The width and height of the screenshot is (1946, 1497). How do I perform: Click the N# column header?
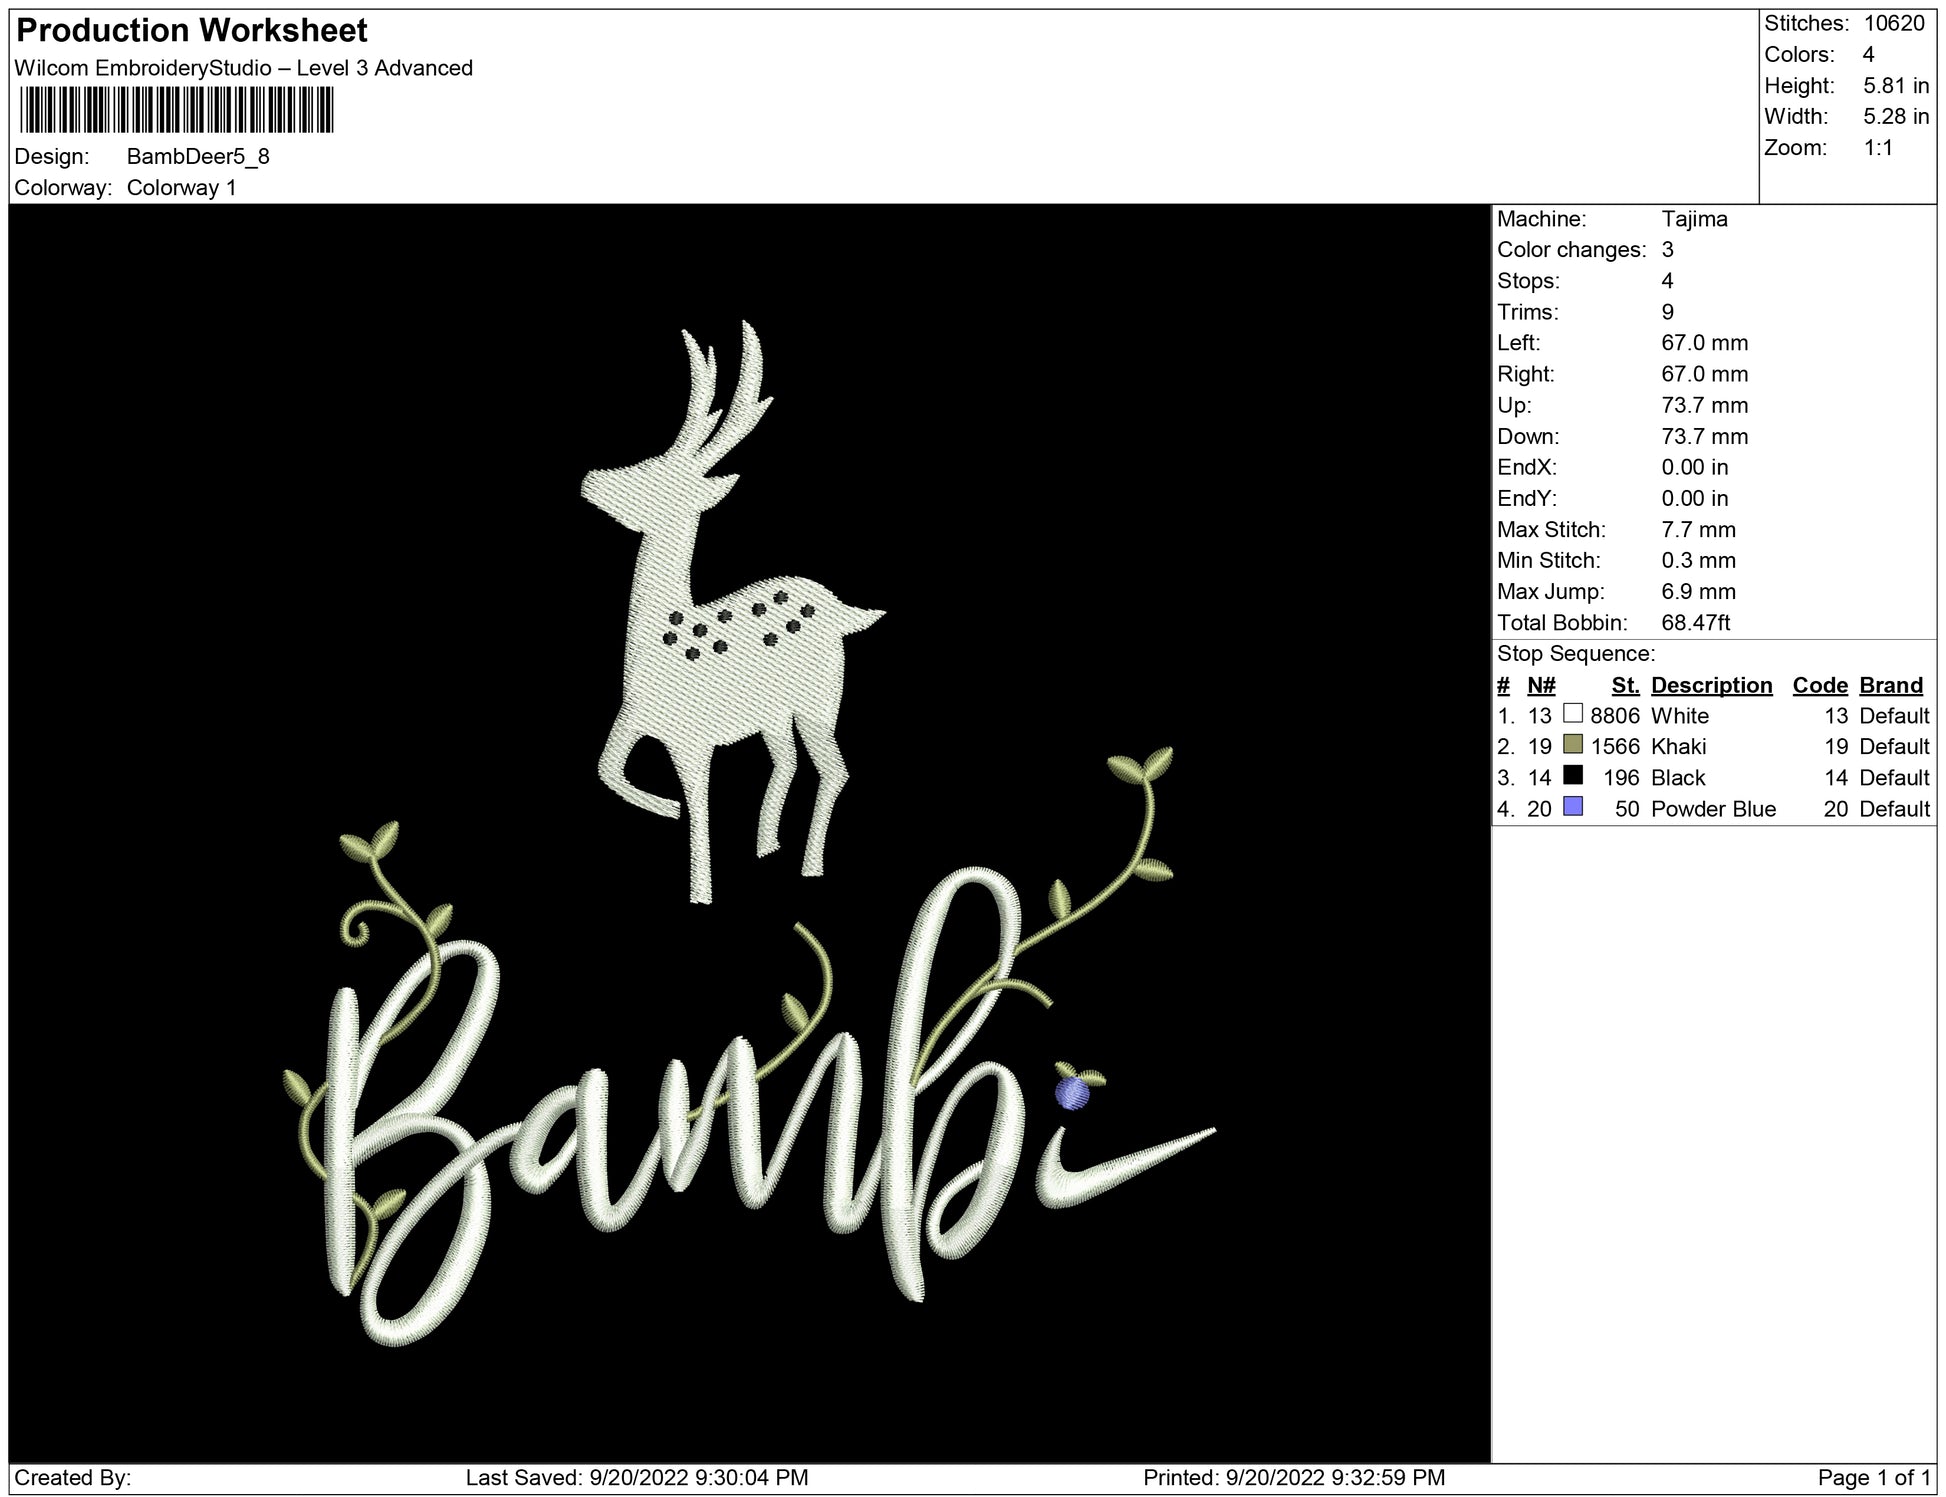click(1541, 685)
